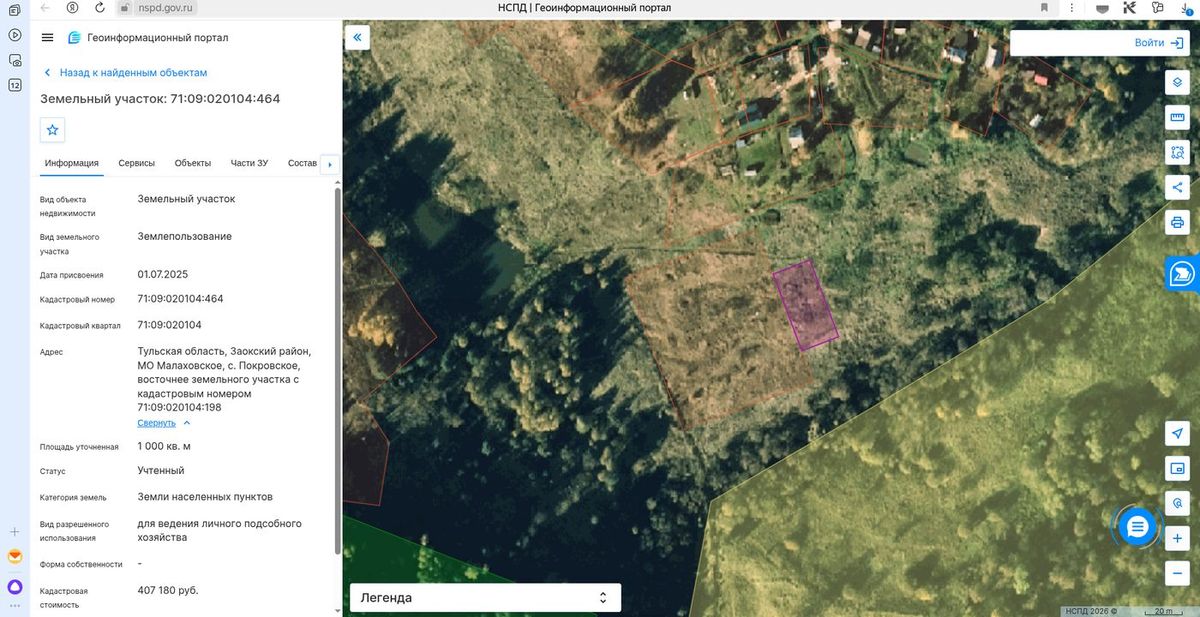
Task: Click the cadastral value 407 180 руб.
Action: [x=168, y=590]
